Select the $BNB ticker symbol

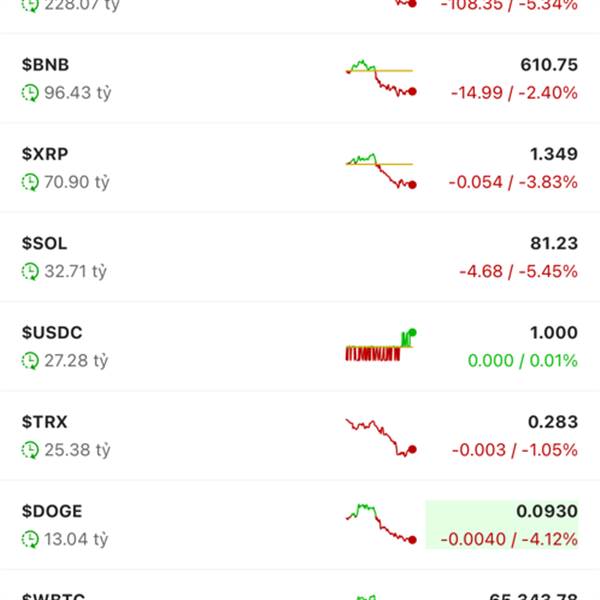[x=45, y=65]
